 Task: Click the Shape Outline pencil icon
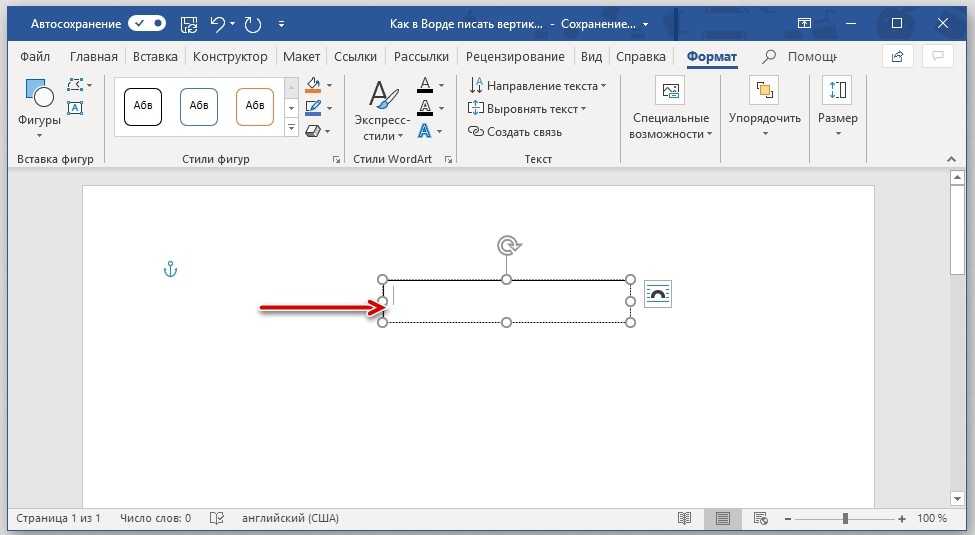(x=313, y=108)
